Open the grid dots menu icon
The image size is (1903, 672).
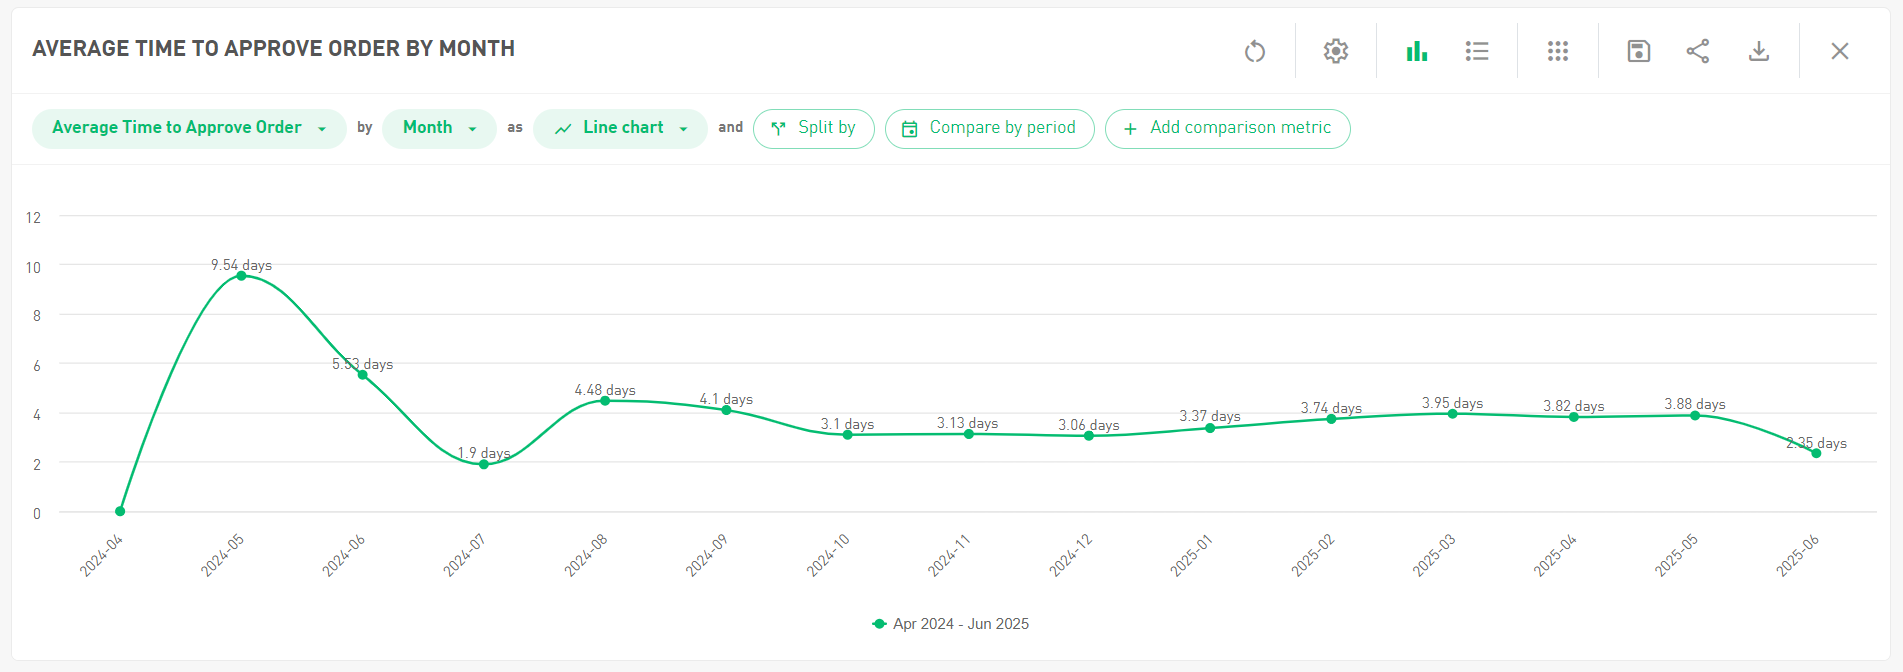[x=1557, y=51]
